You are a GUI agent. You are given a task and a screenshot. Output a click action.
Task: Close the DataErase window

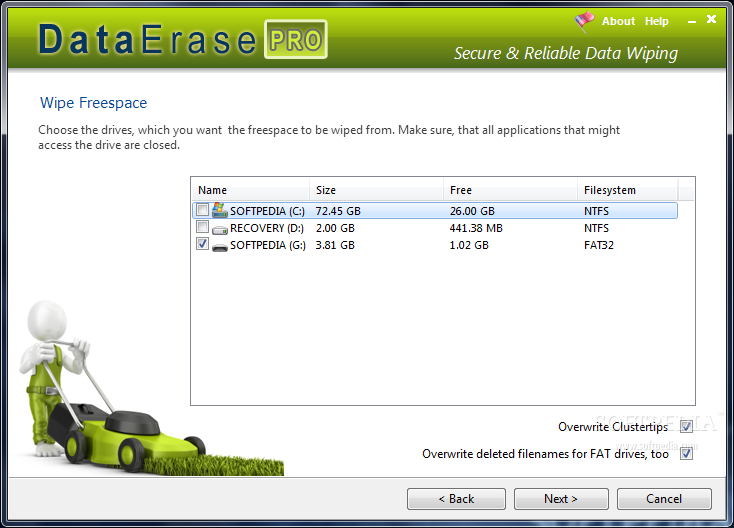coord(712,19)
